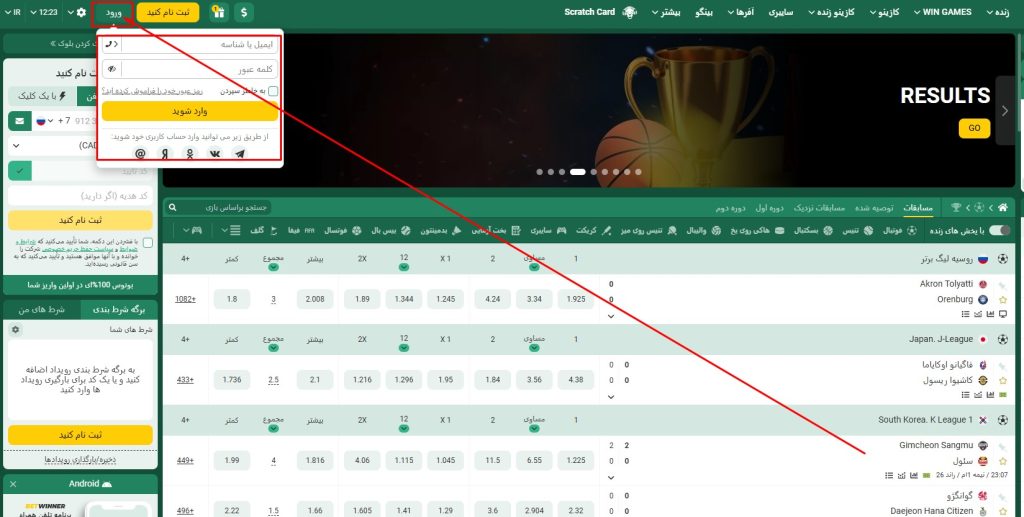
Task: Close the Android app panel
Action: [13, 484]
